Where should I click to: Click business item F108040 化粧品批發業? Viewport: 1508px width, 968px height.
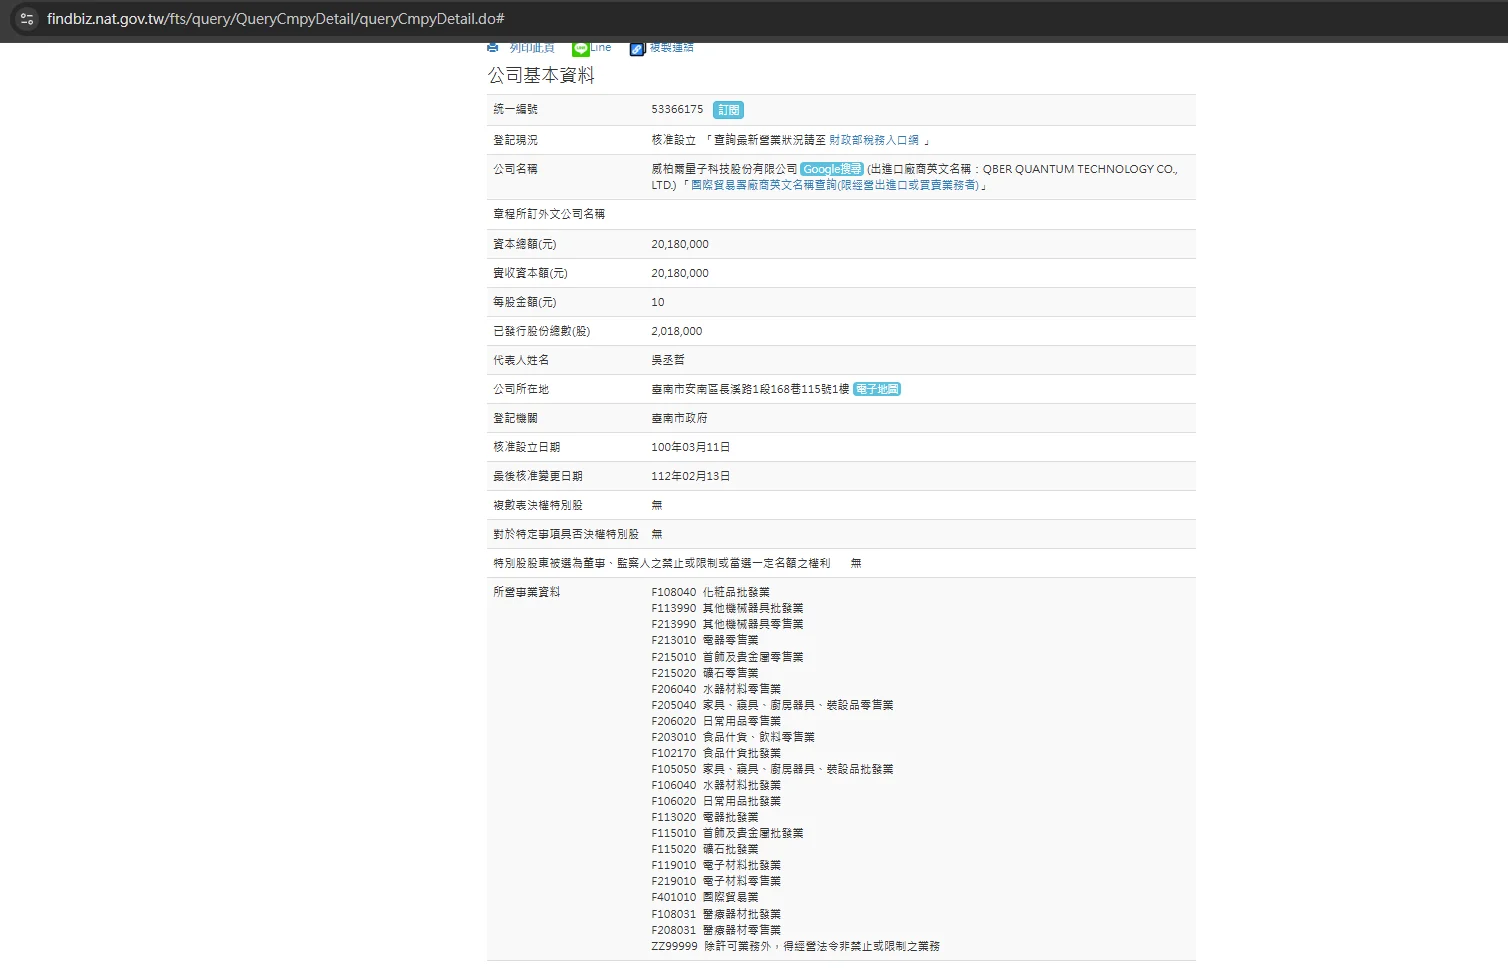[710, 592]
